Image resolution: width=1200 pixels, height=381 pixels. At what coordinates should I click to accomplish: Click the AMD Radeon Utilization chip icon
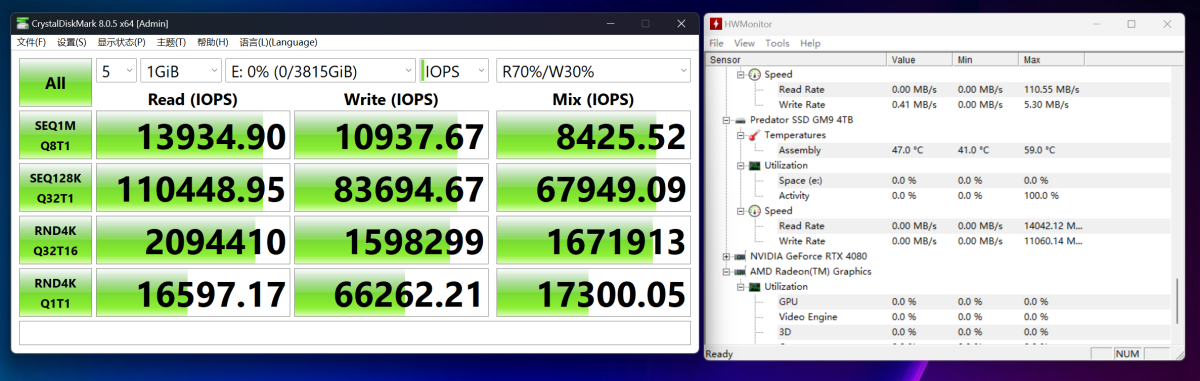coord(754,286)
